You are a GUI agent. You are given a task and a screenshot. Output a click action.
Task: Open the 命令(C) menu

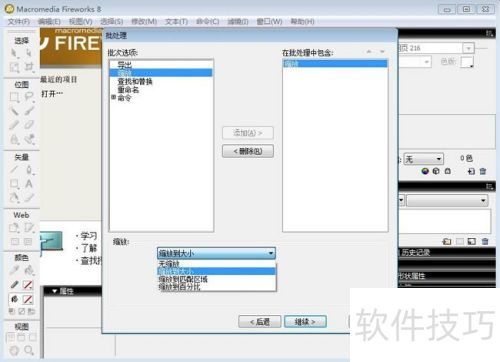pyautogui.click(x=207, y=22)
